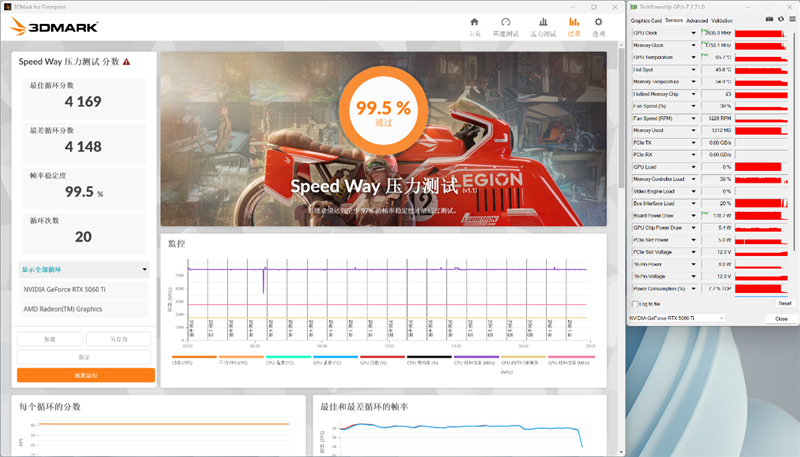Click the Speed Way stress test banner image
This screenshot has height=457, width=800.
(x=383, y=139)
